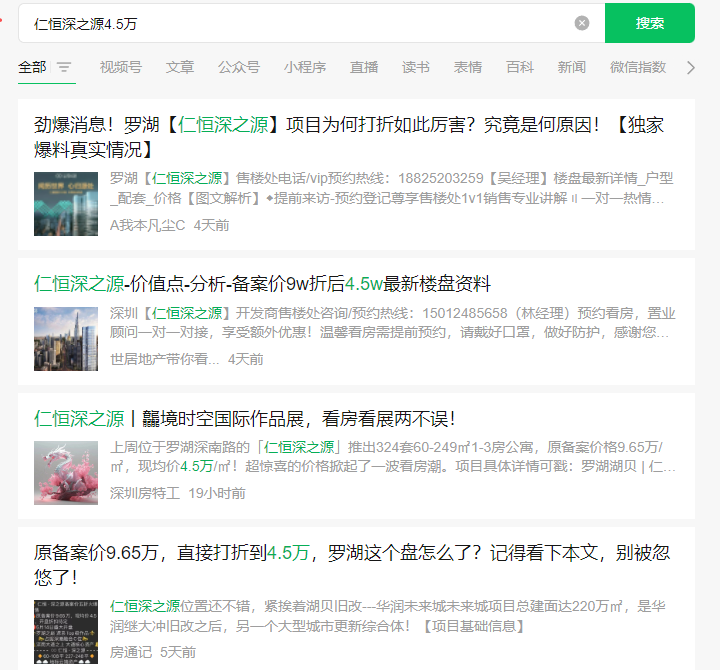This screenshot has width=720, height=670.
Task: Switch to the 文章 tab
Action: pyautogui.click(x=180, y=68)
